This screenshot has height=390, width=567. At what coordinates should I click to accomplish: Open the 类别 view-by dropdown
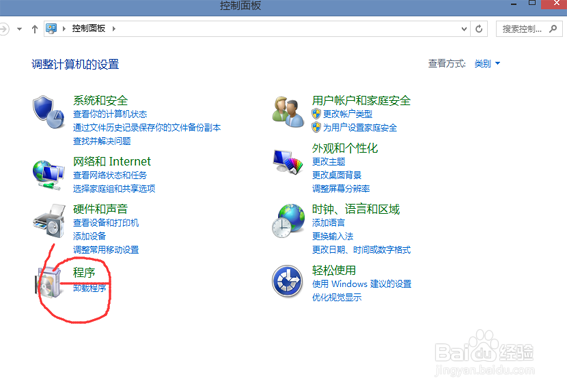pos(487,64)
